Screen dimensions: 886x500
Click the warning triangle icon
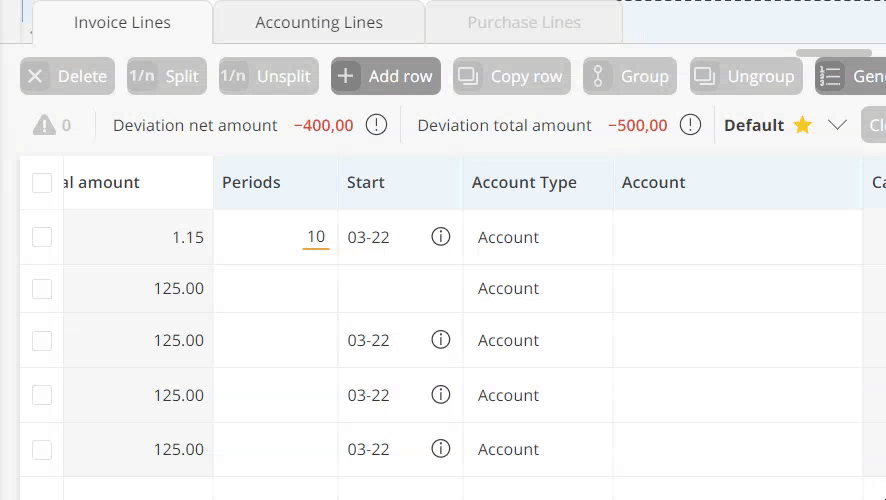pyautogui.click(x=44, y=125)
